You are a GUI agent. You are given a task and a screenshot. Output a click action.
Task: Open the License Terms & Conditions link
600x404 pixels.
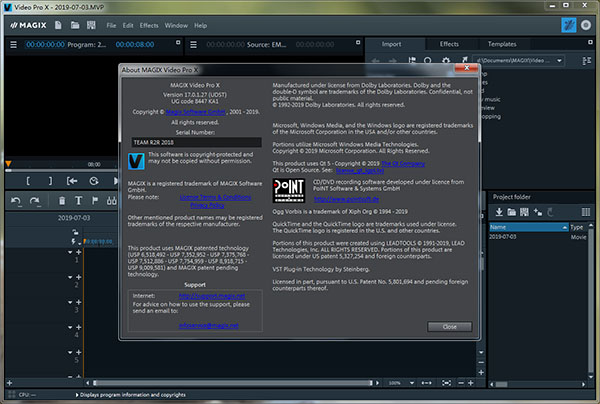pos(215,197)
